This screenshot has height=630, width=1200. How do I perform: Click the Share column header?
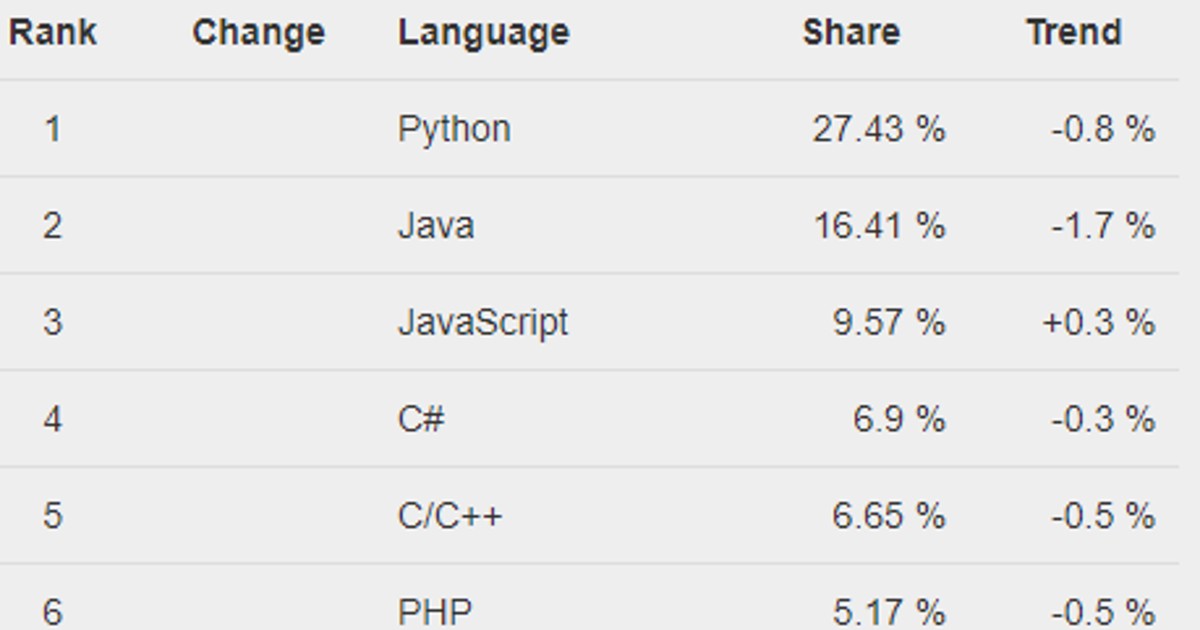(850, 33)
